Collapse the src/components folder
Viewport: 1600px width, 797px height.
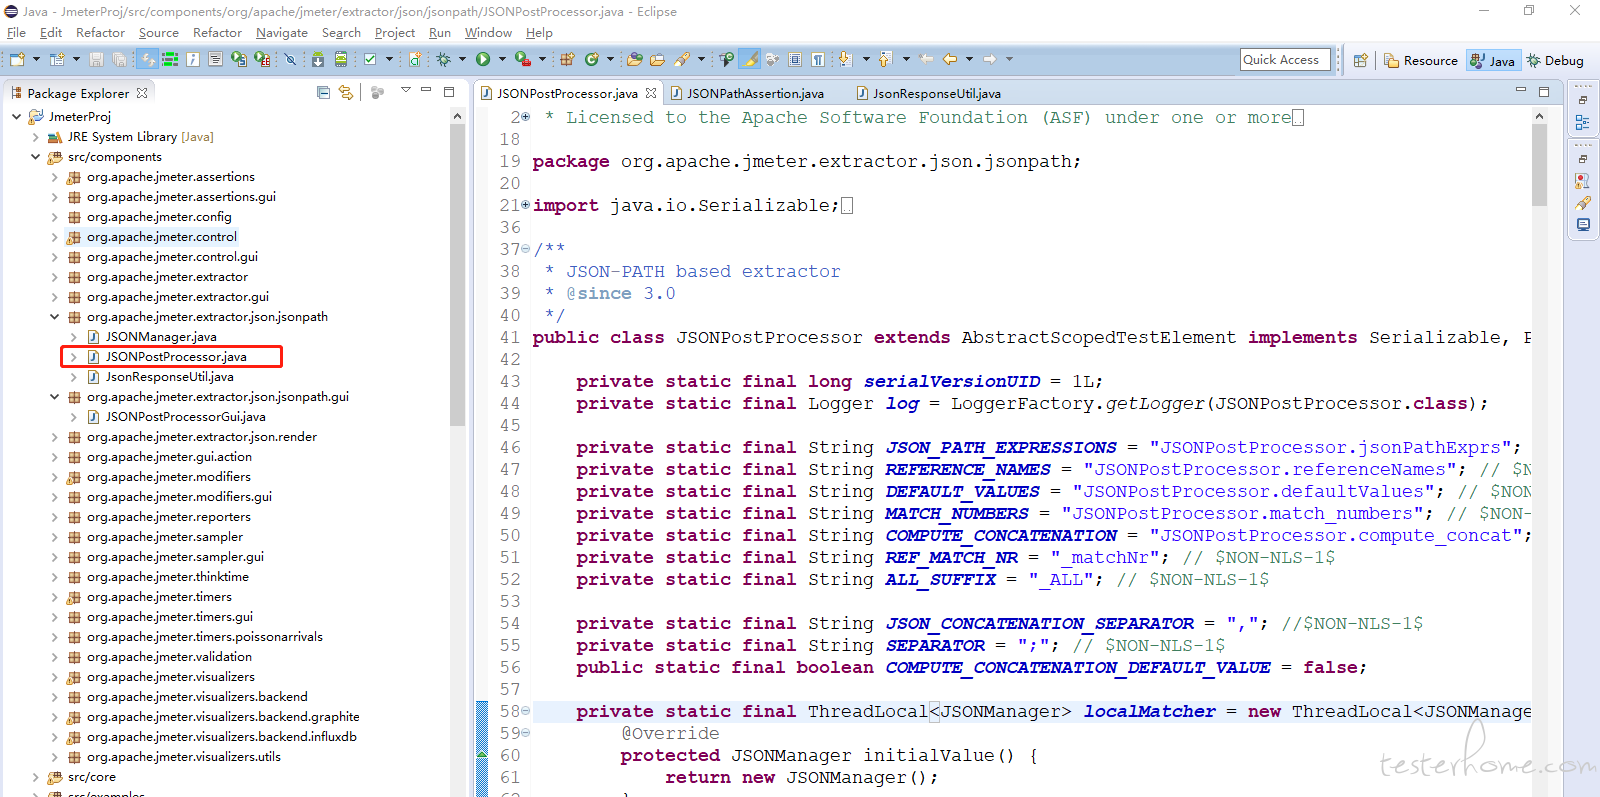(x=36, y=157)
